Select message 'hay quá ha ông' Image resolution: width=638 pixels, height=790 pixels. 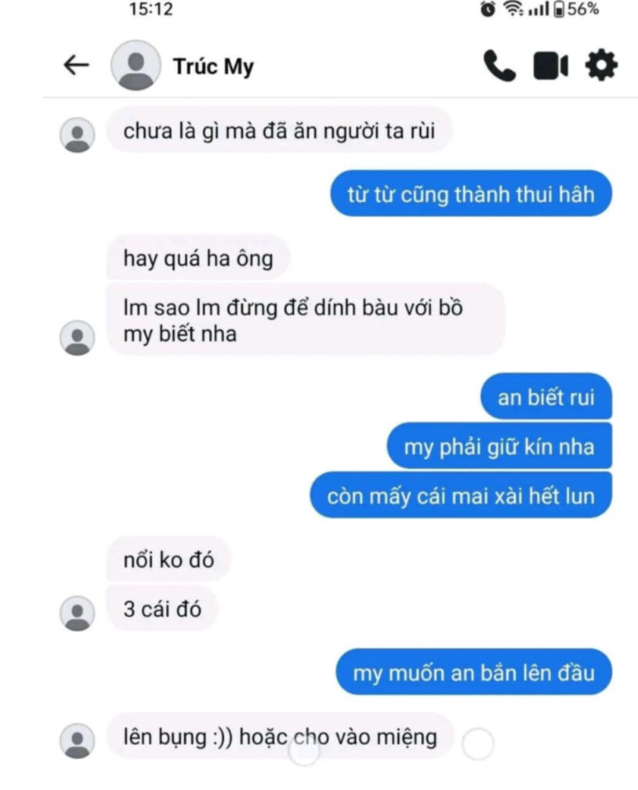click(198, 257)
